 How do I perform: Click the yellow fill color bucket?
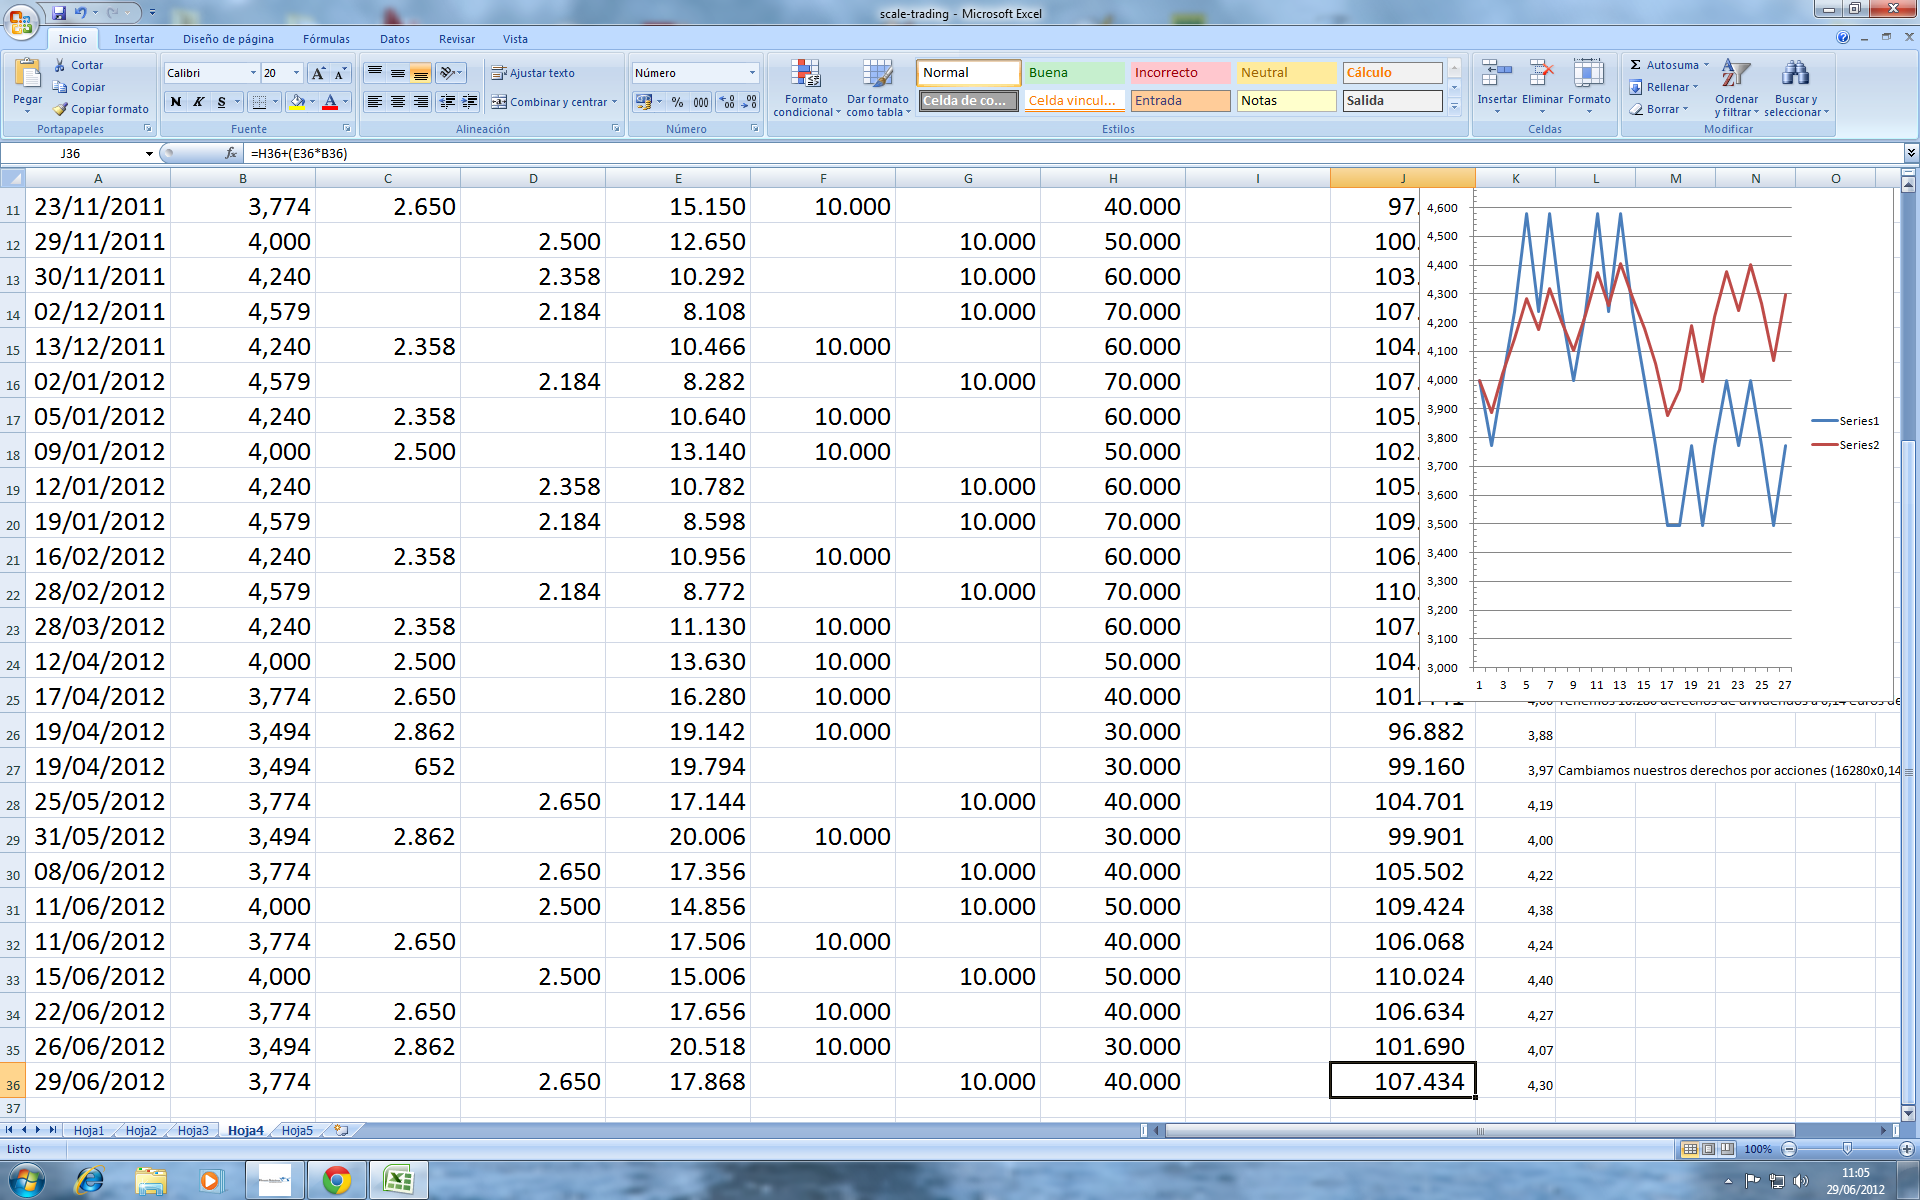click(297, 102)
